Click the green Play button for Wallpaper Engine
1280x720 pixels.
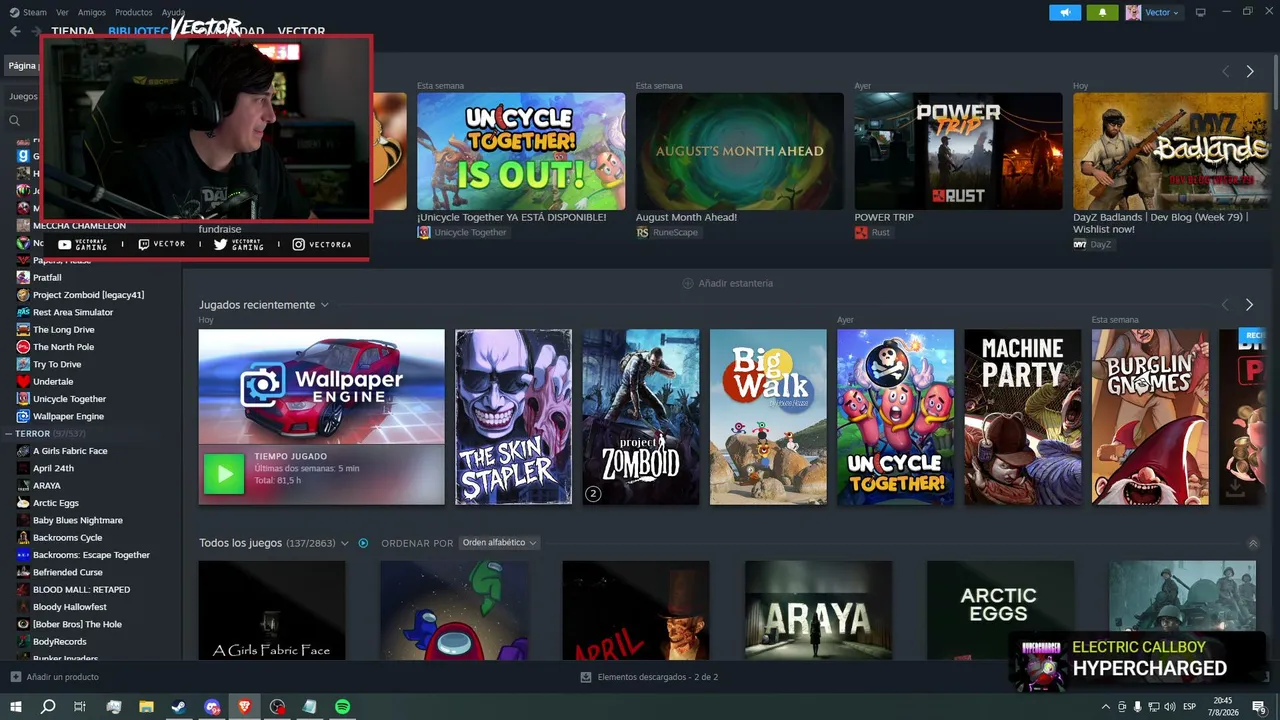point(224,474)
